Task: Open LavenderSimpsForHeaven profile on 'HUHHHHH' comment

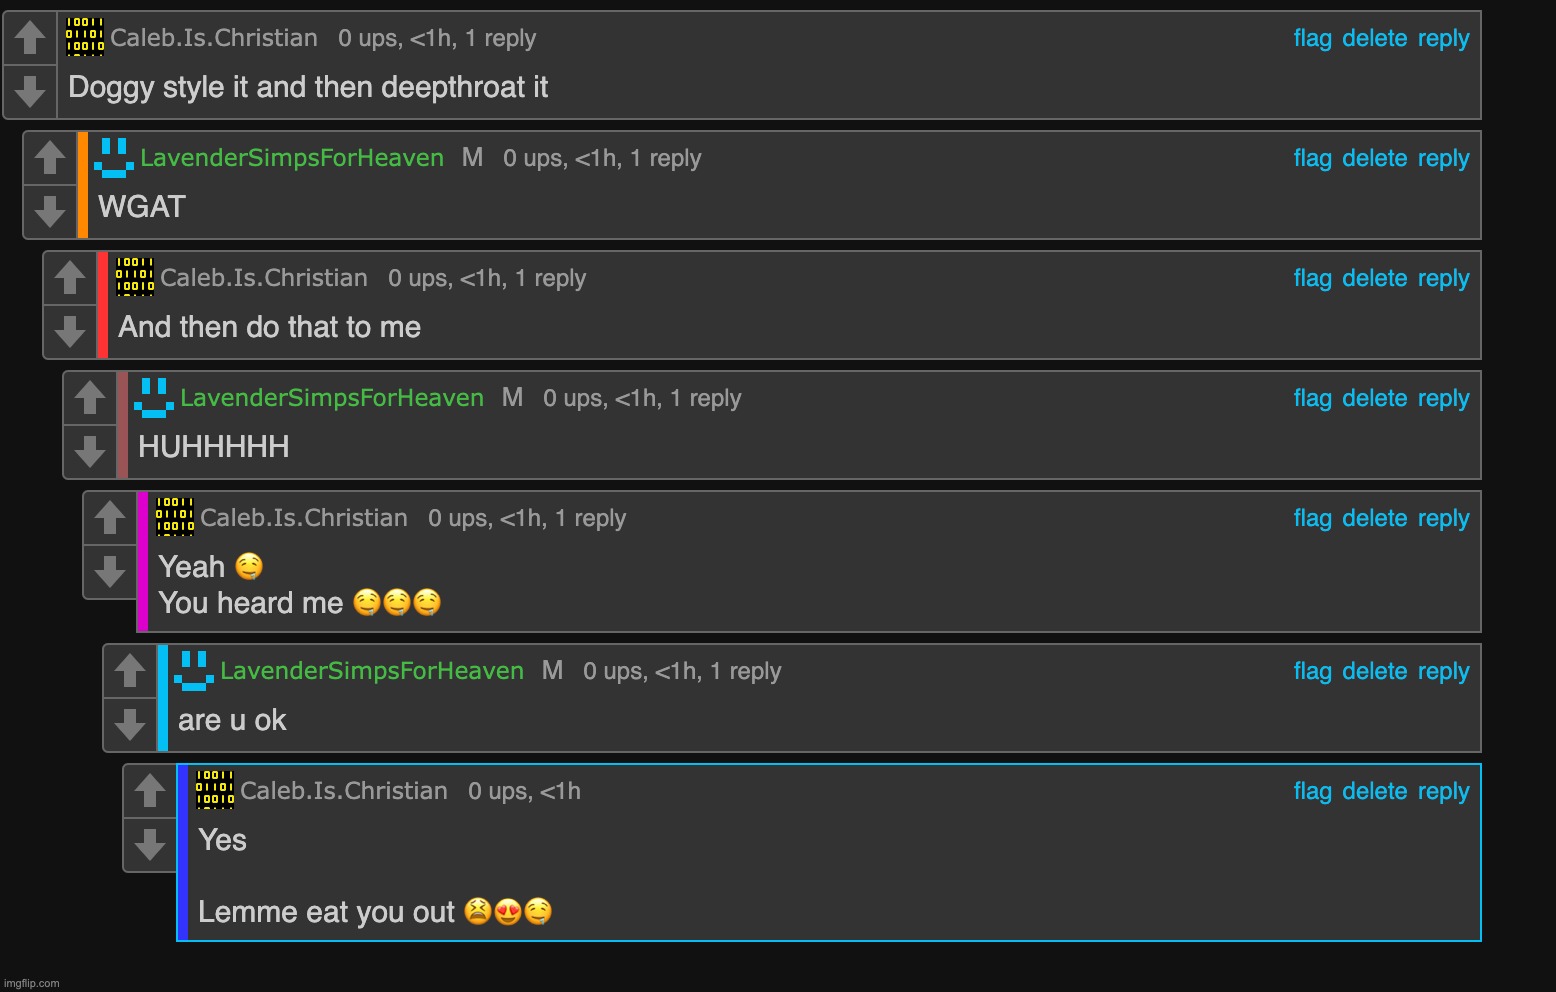Action: [x=332, y=398]
